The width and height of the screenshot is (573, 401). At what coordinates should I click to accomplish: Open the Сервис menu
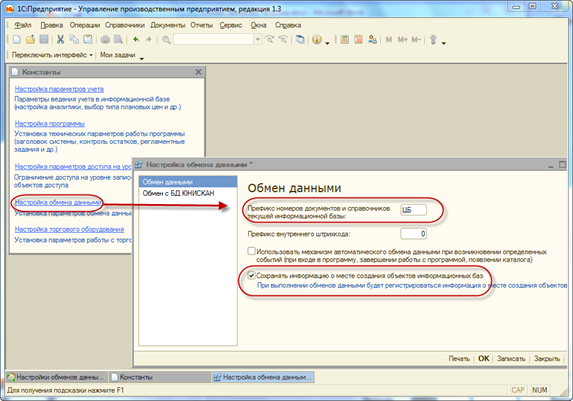[231, 25]
